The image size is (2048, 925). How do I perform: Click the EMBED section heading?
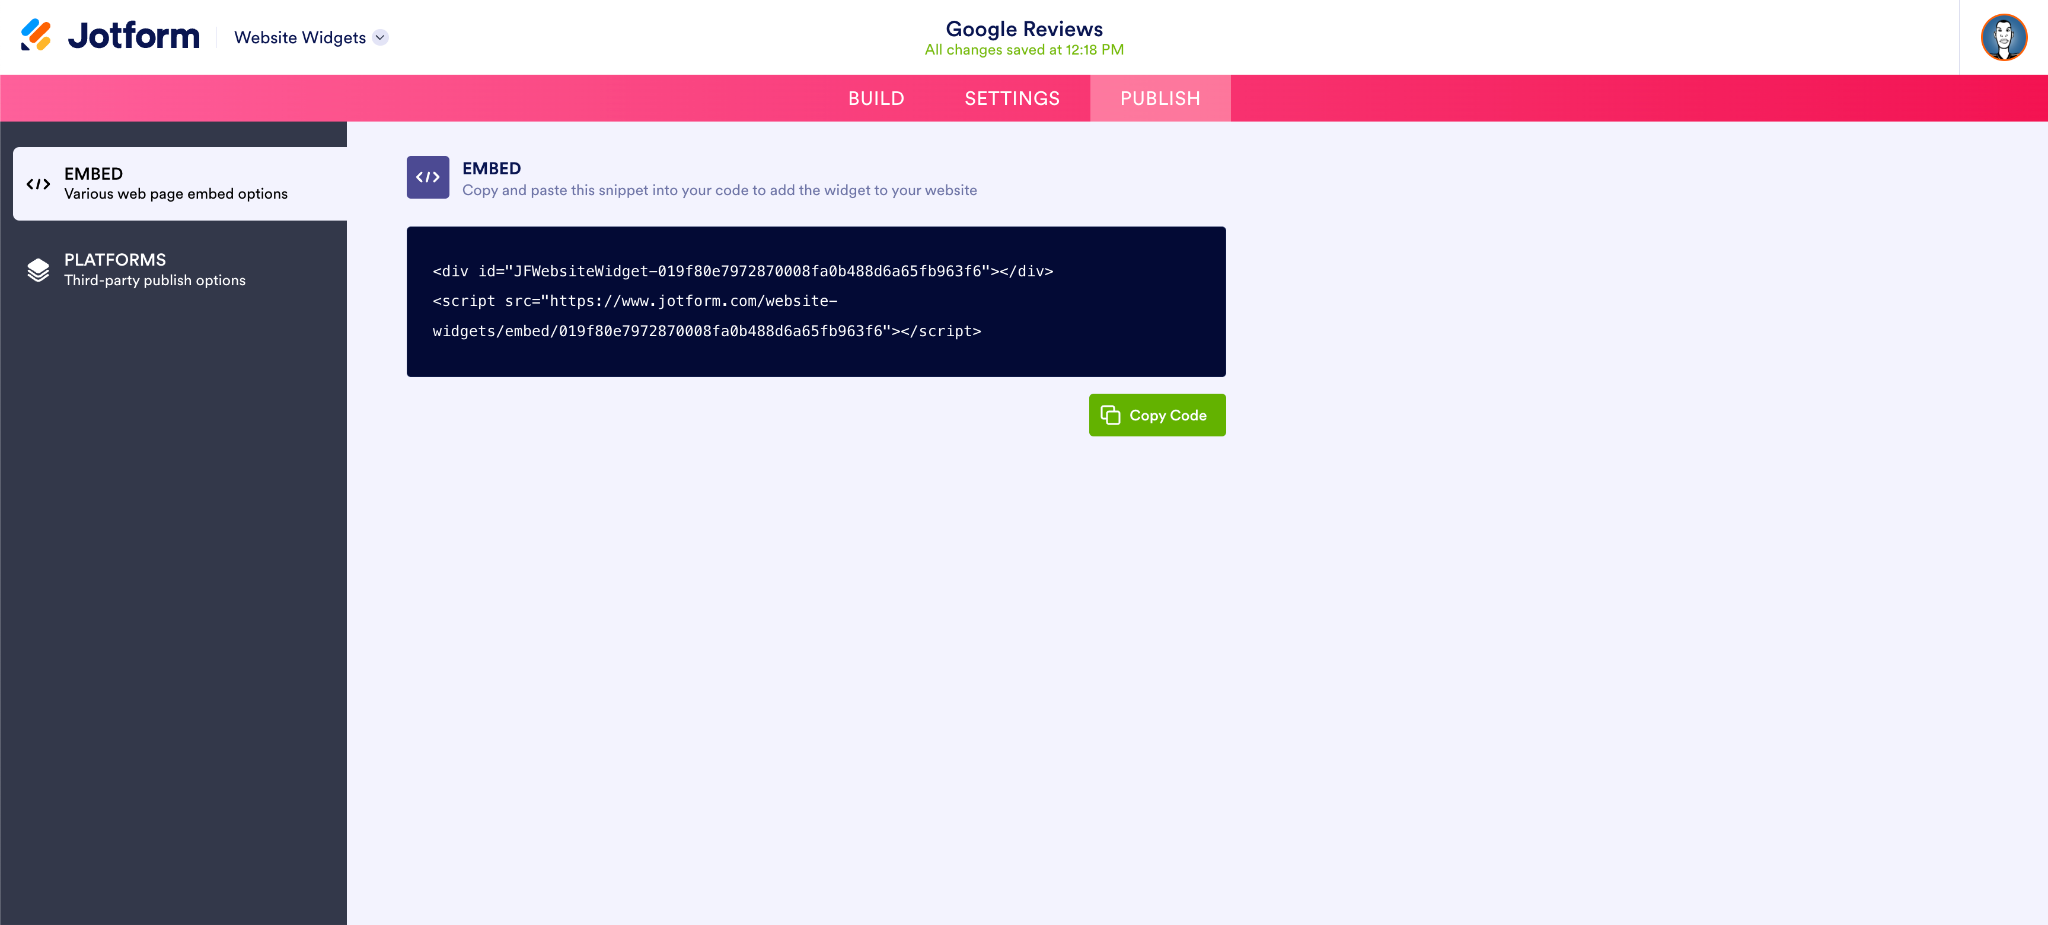[491, 168]
